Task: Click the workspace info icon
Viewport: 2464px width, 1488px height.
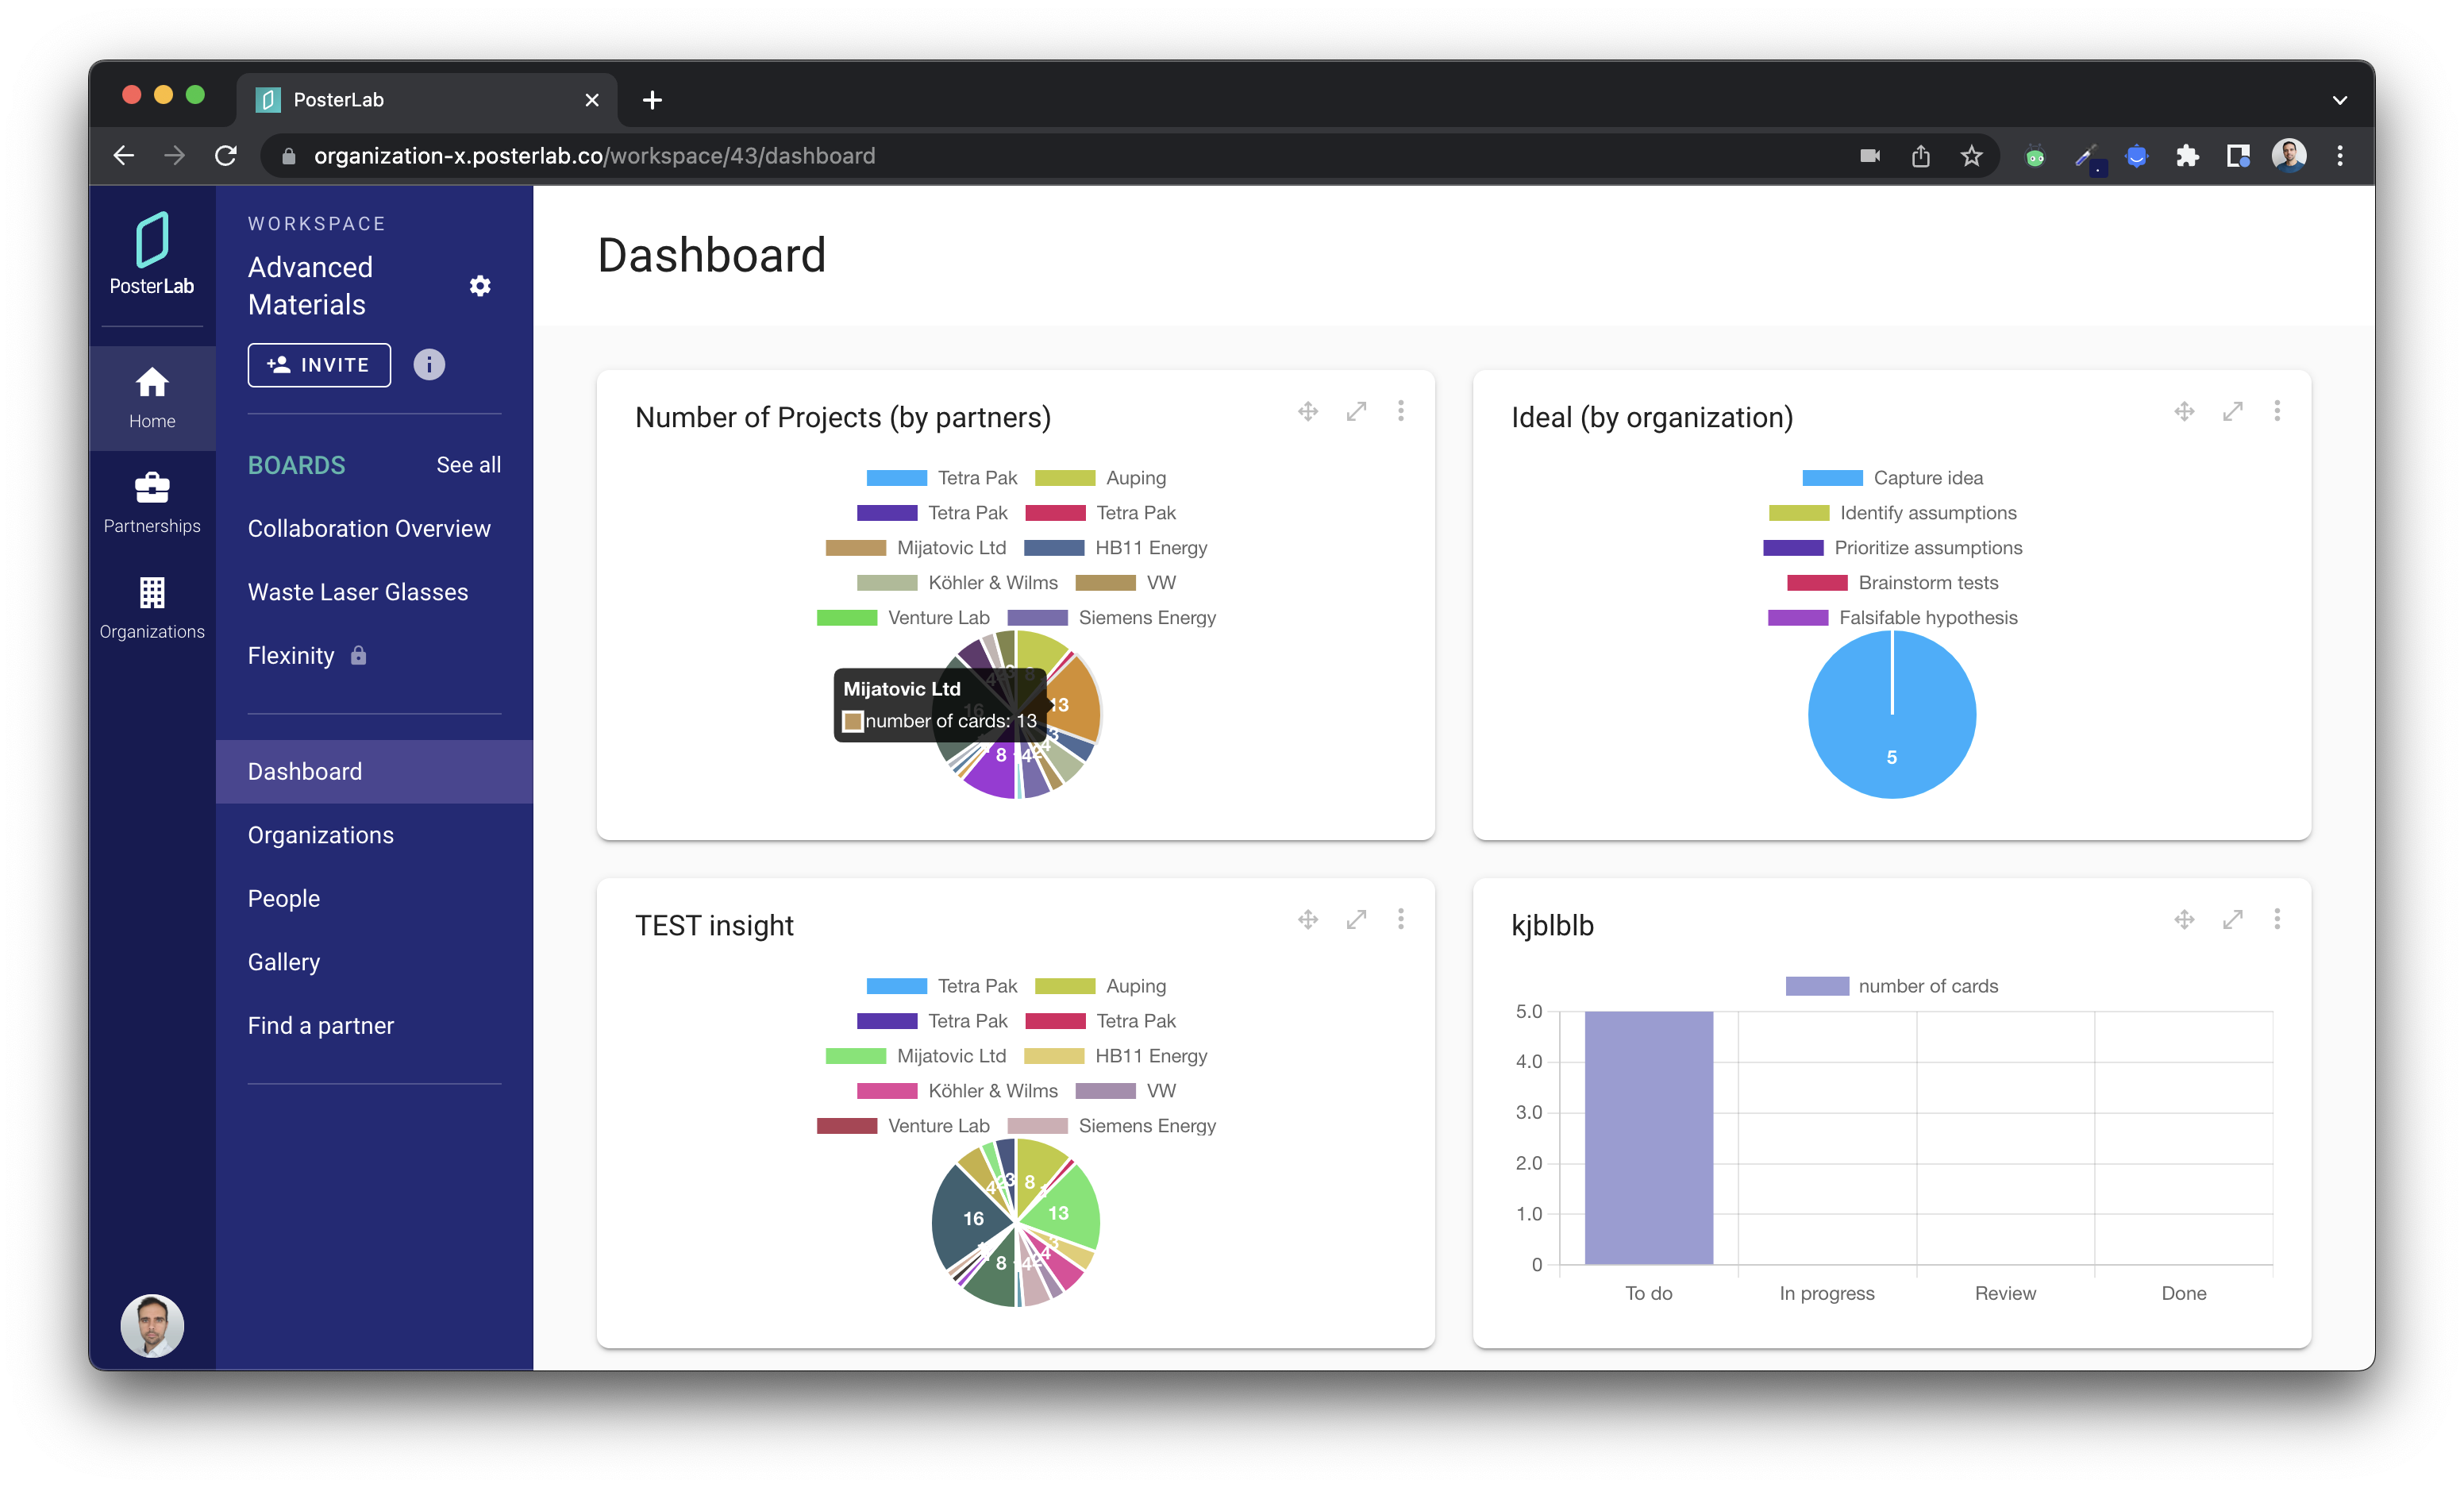Action: [429, 365]
